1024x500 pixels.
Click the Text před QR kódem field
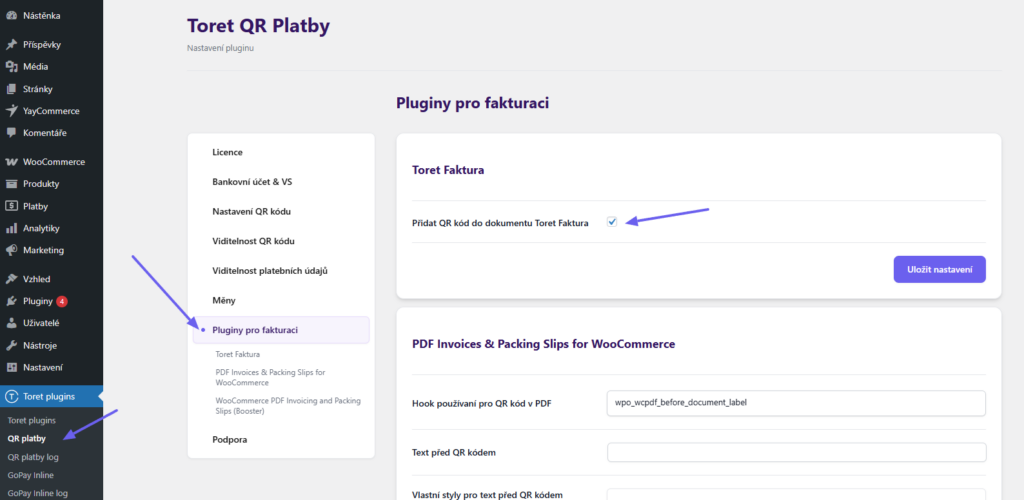click(x=796, y=452)
